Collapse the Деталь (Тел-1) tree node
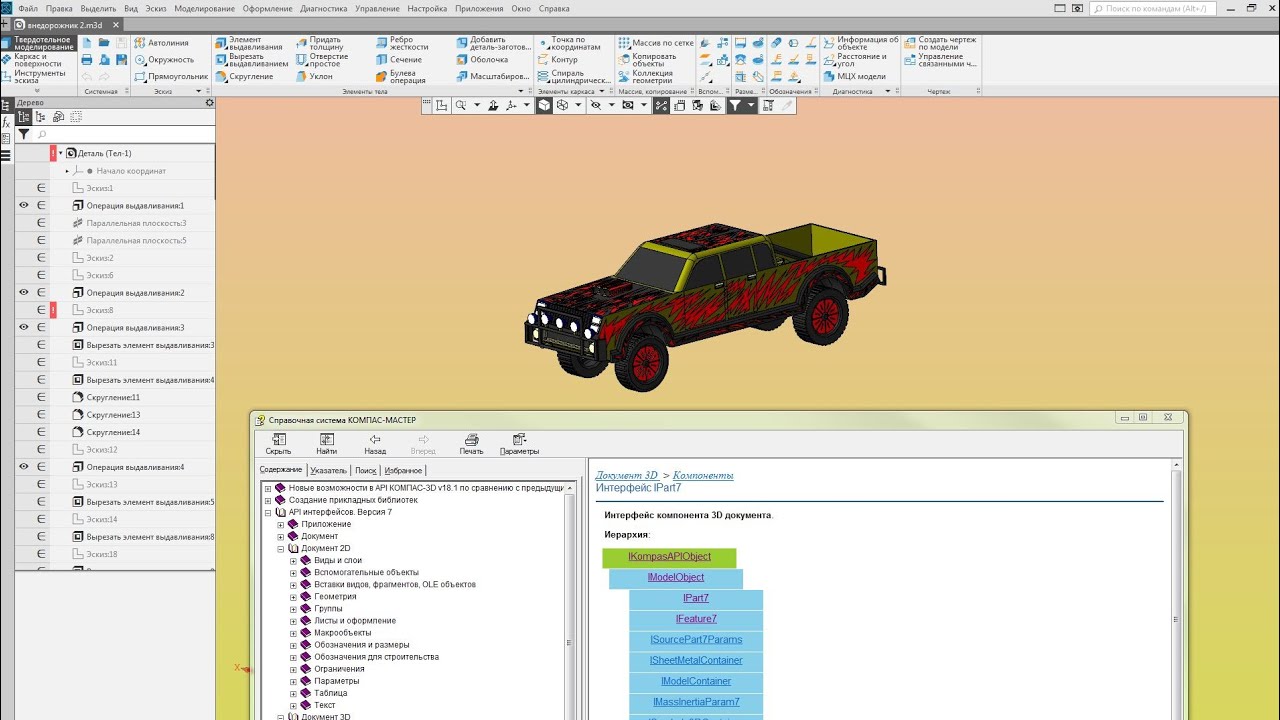 pyautogui.click(x=60, y=153)
